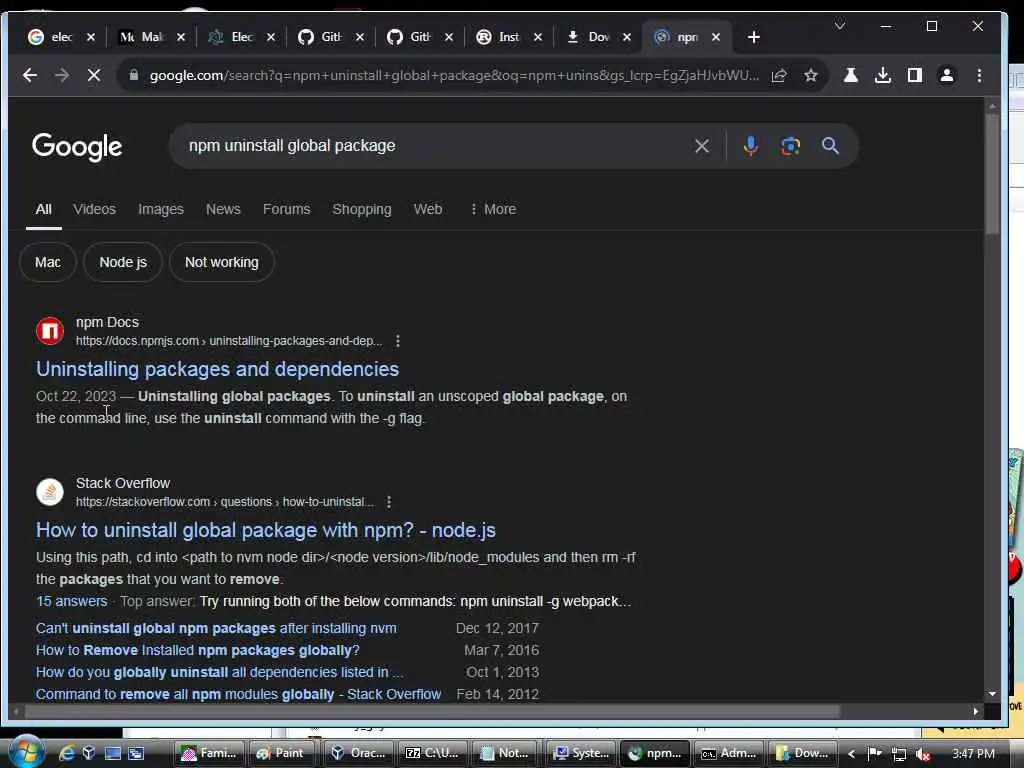Open Uninstalling packages and dependencies result

tap(217, 369)
